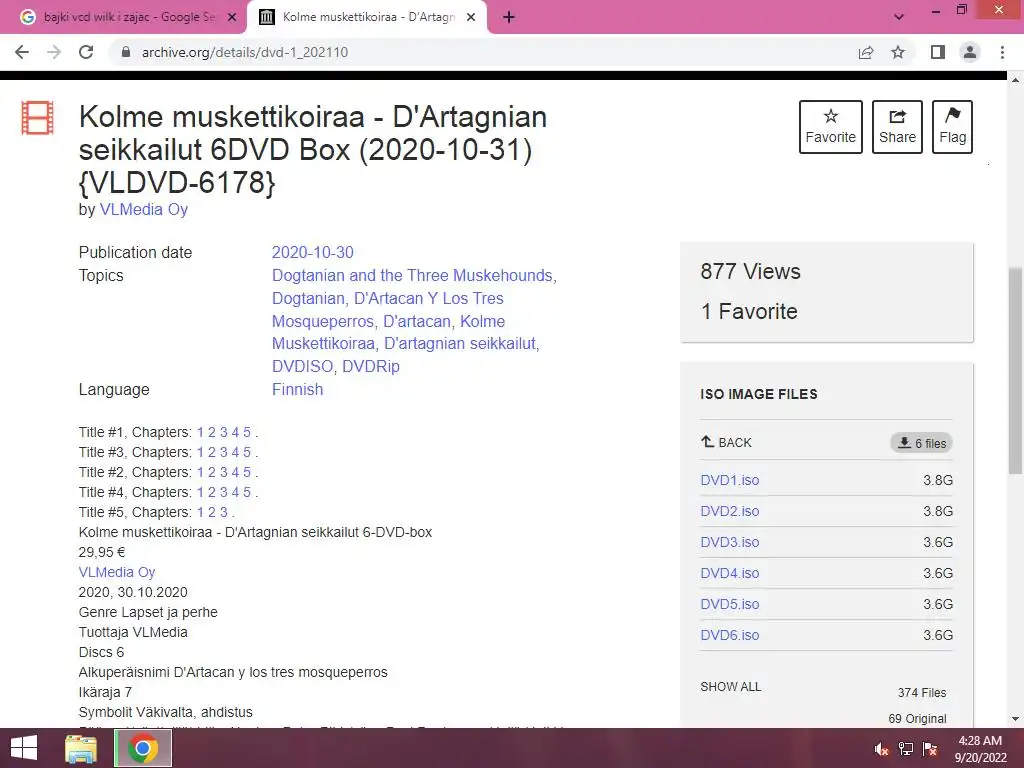Bookmark this page with the star icon
1024x768 pixels.
[x=898, y=52]
